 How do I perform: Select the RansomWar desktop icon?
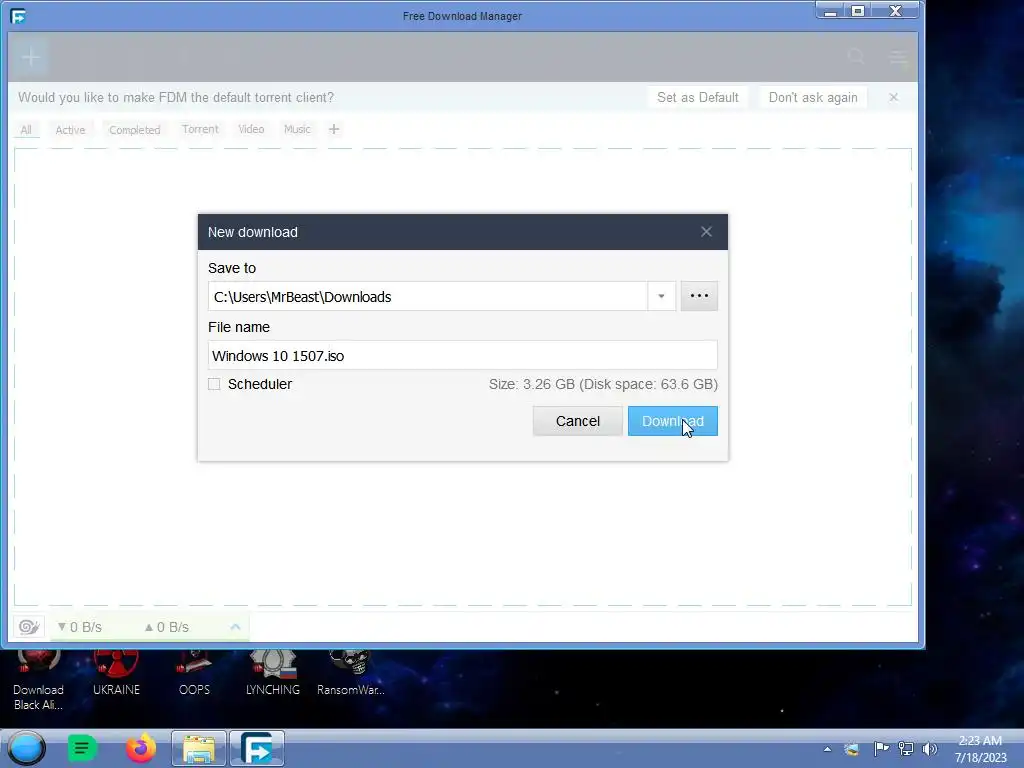point(351,673)
